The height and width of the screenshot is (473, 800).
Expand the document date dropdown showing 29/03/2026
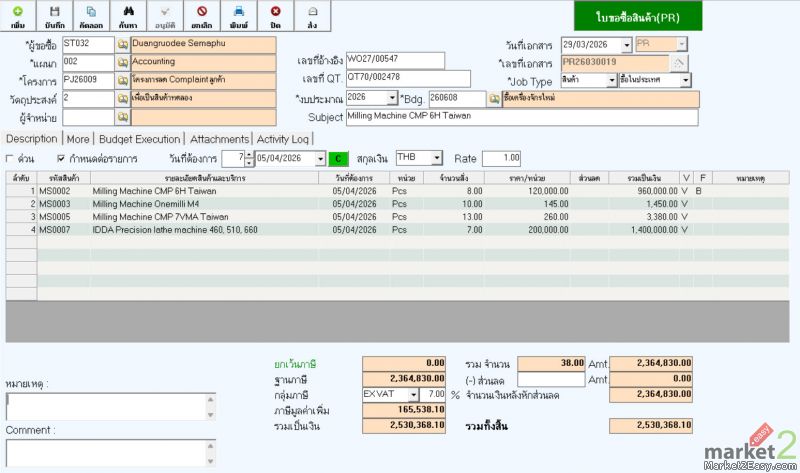point(626,45)
